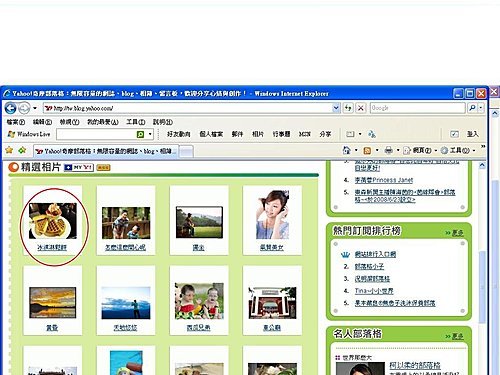Open the Print options dropdown arrow

(x=398, y=151)
